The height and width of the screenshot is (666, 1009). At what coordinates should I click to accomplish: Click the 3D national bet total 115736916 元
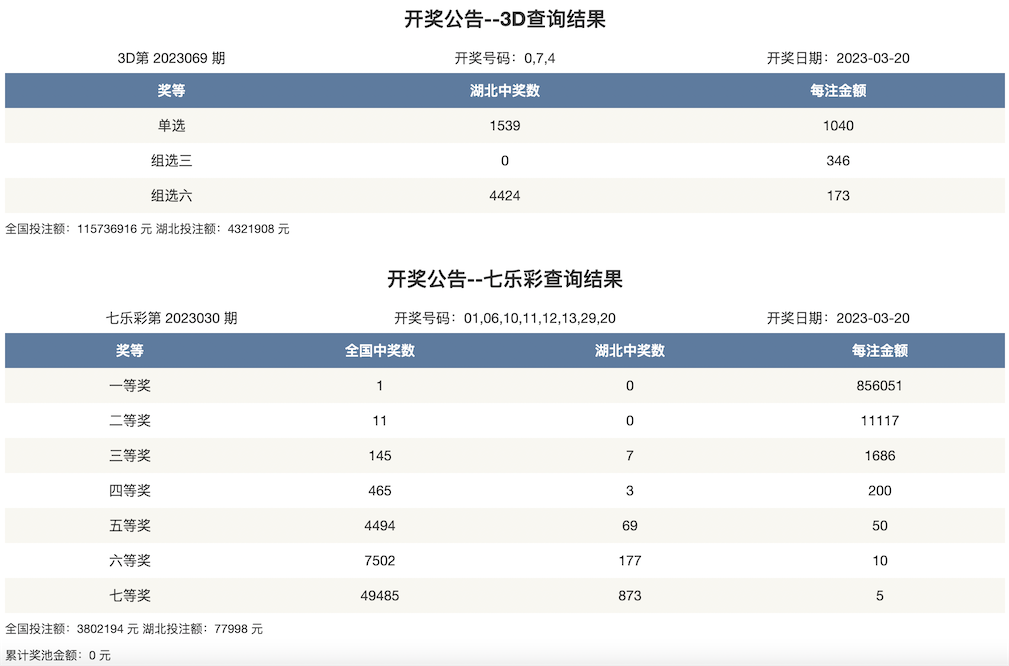[x=115, y=229]
